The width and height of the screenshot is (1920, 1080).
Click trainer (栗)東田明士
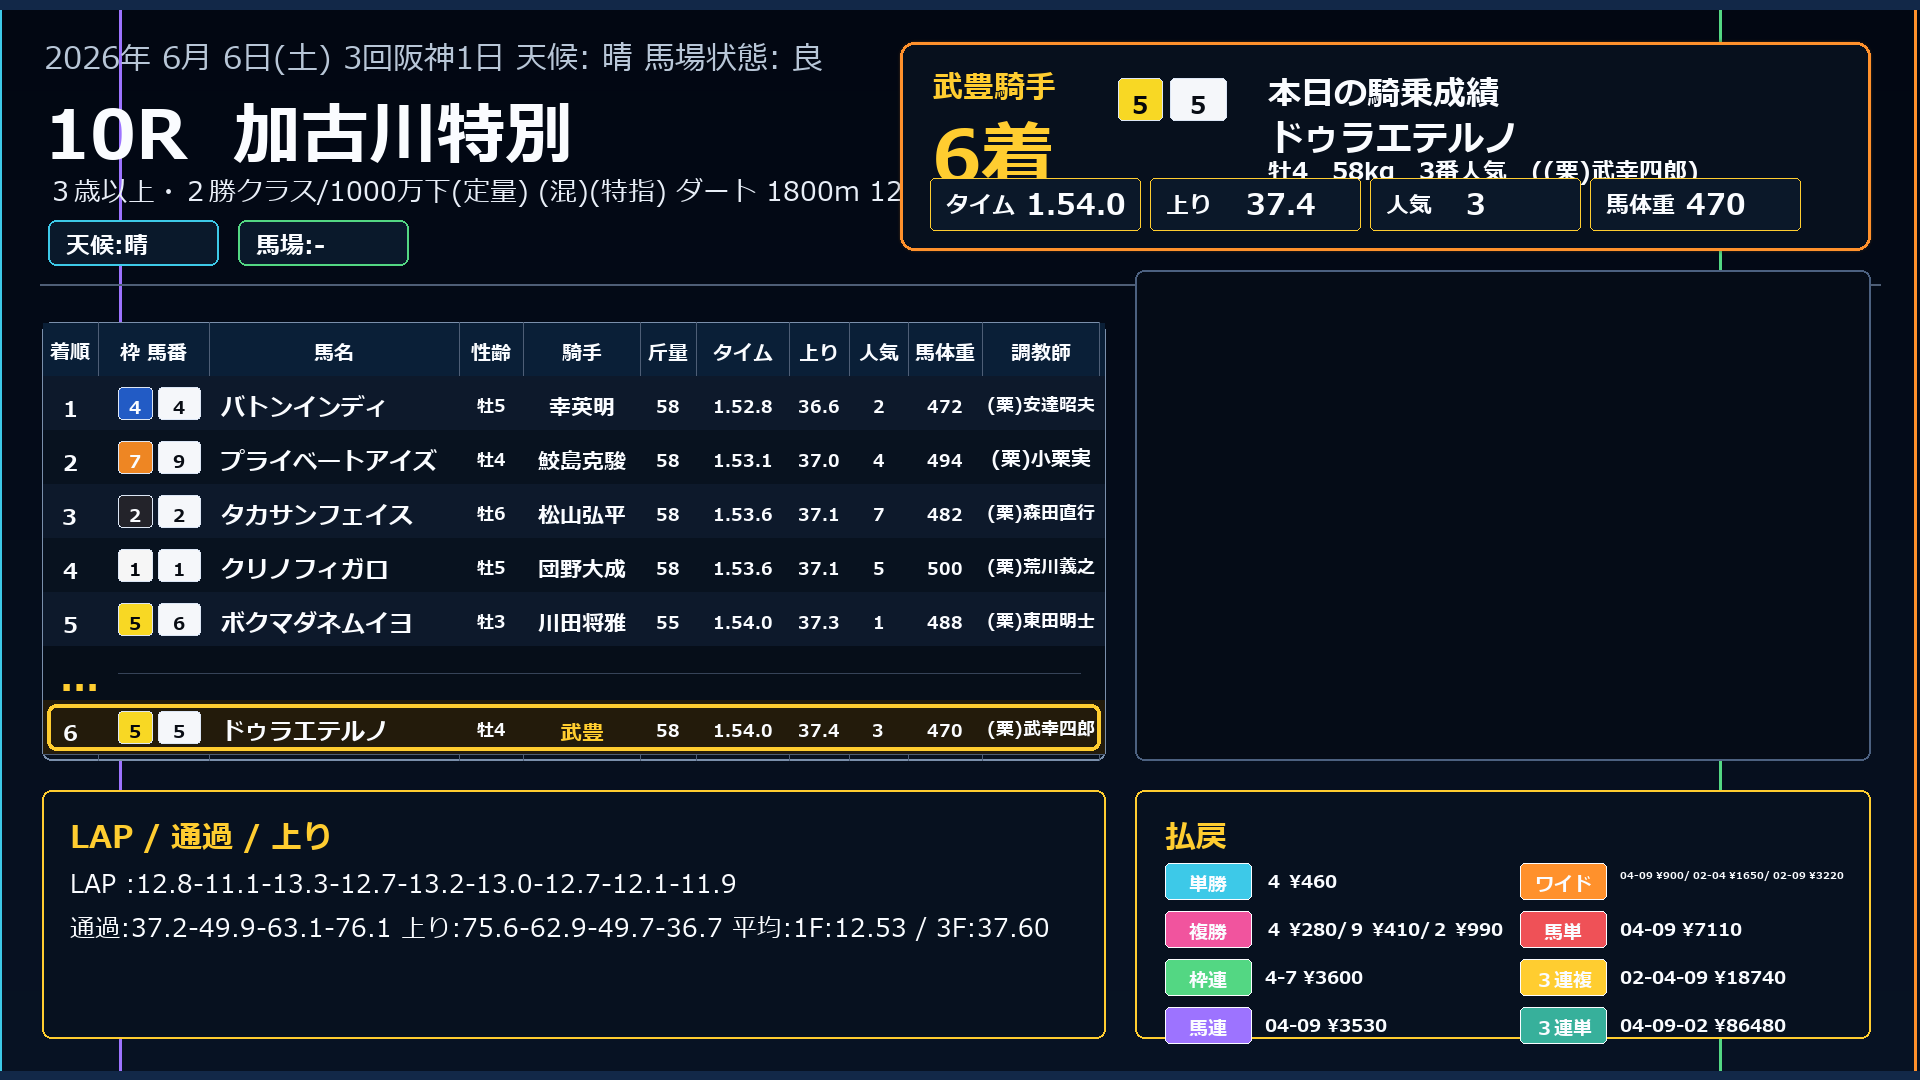tap(1041, 620)
